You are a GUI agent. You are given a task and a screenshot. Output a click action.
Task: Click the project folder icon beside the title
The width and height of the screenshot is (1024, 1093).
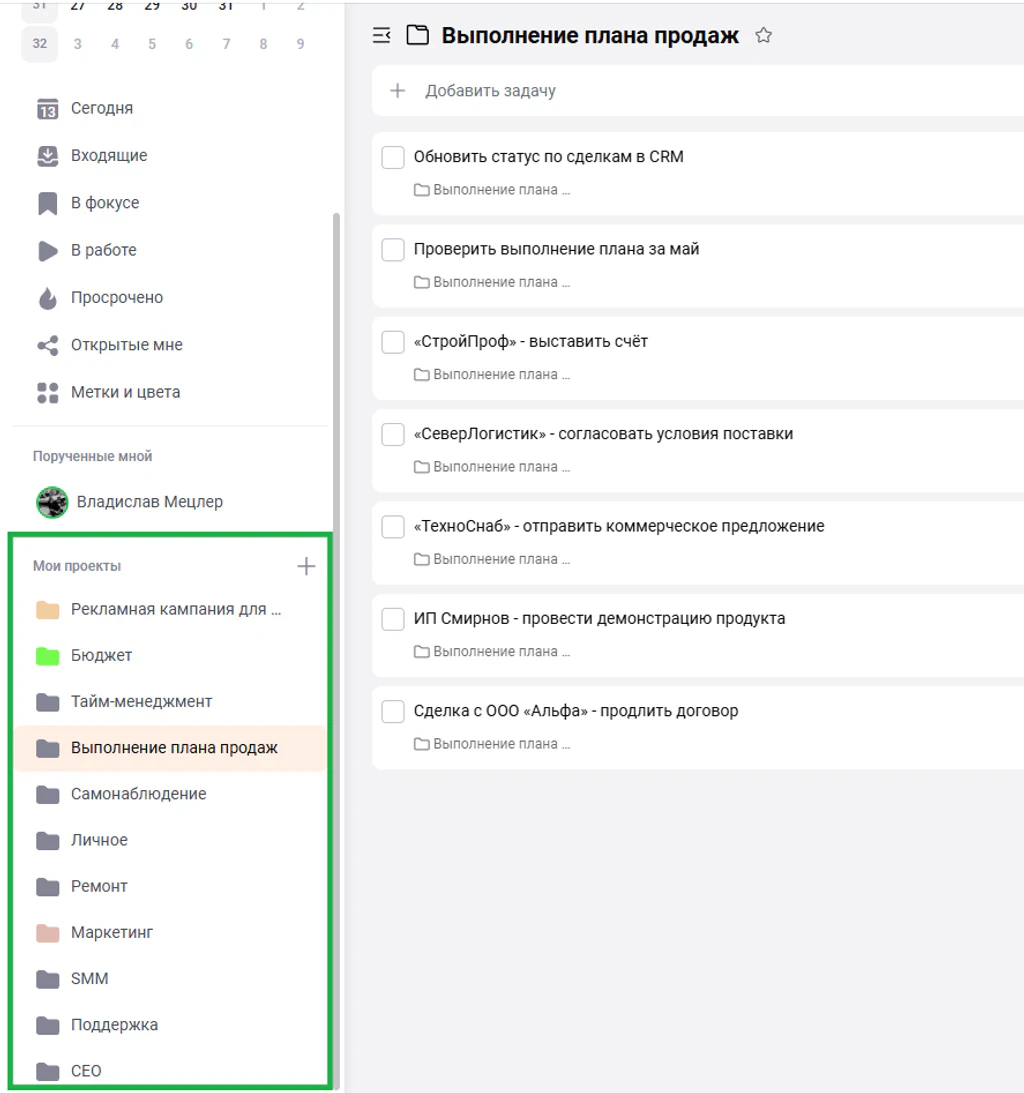(x=418, y=35)
